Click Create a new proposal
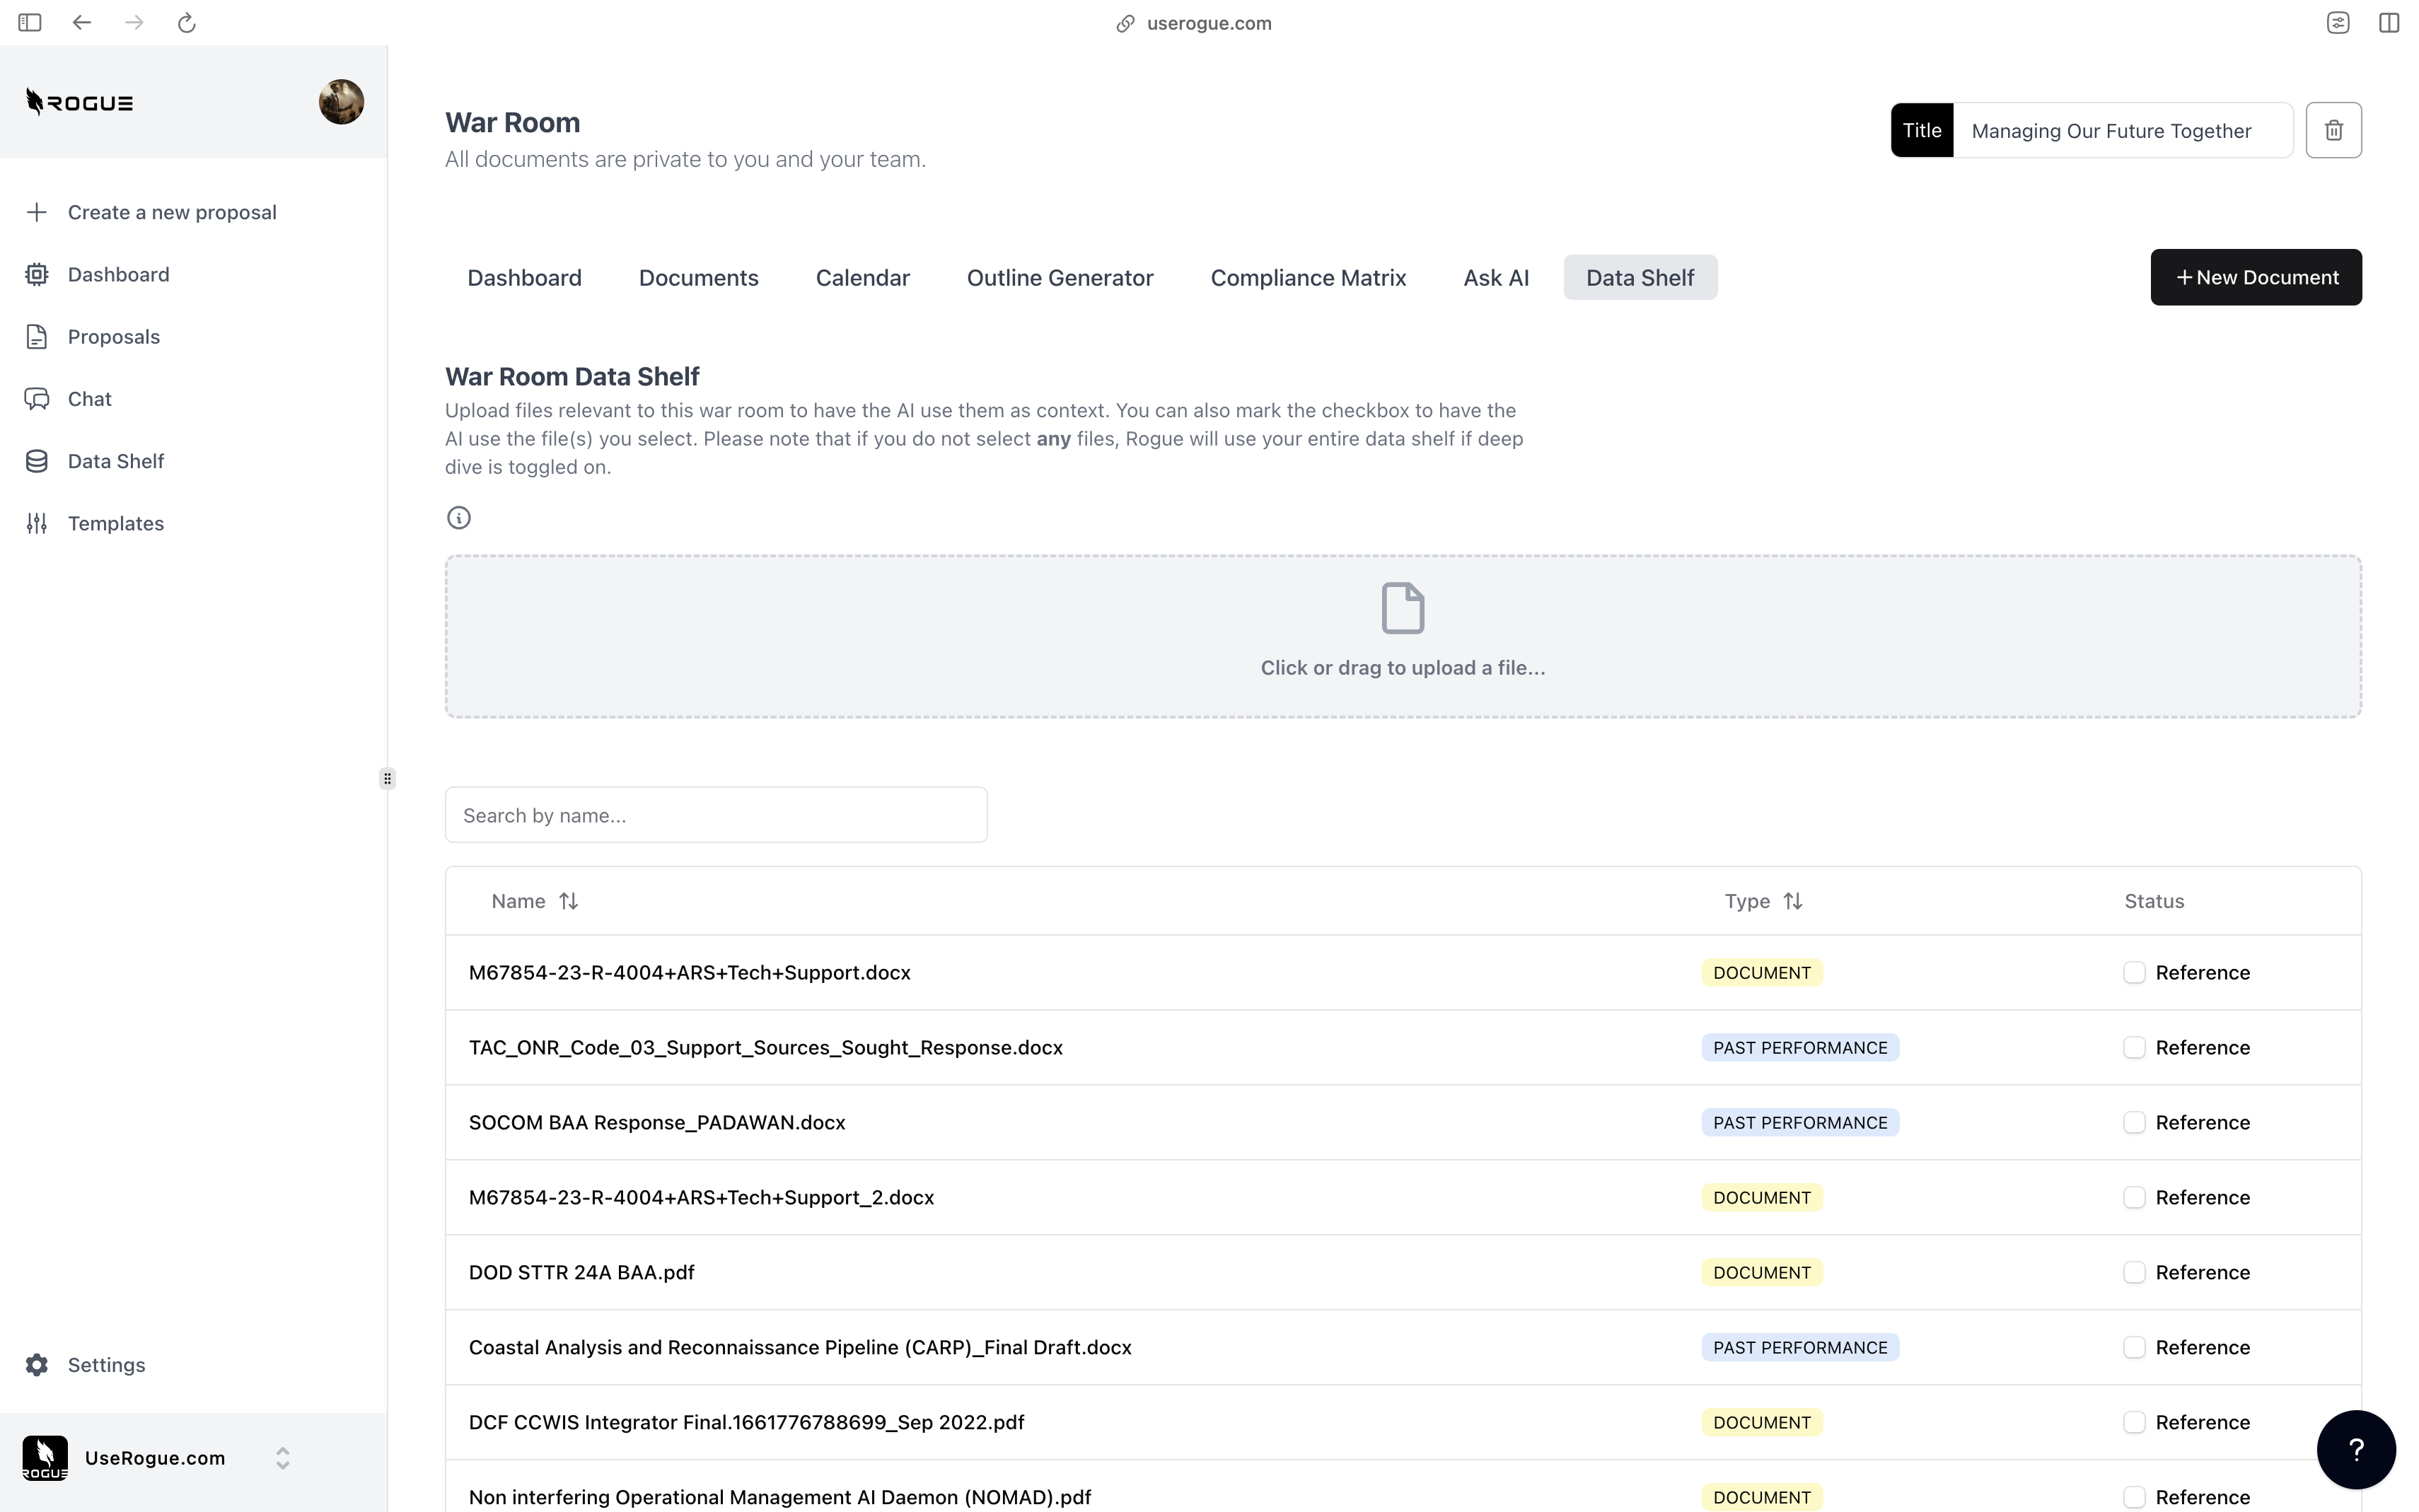2419x1512 pixels. click(171, 212)
